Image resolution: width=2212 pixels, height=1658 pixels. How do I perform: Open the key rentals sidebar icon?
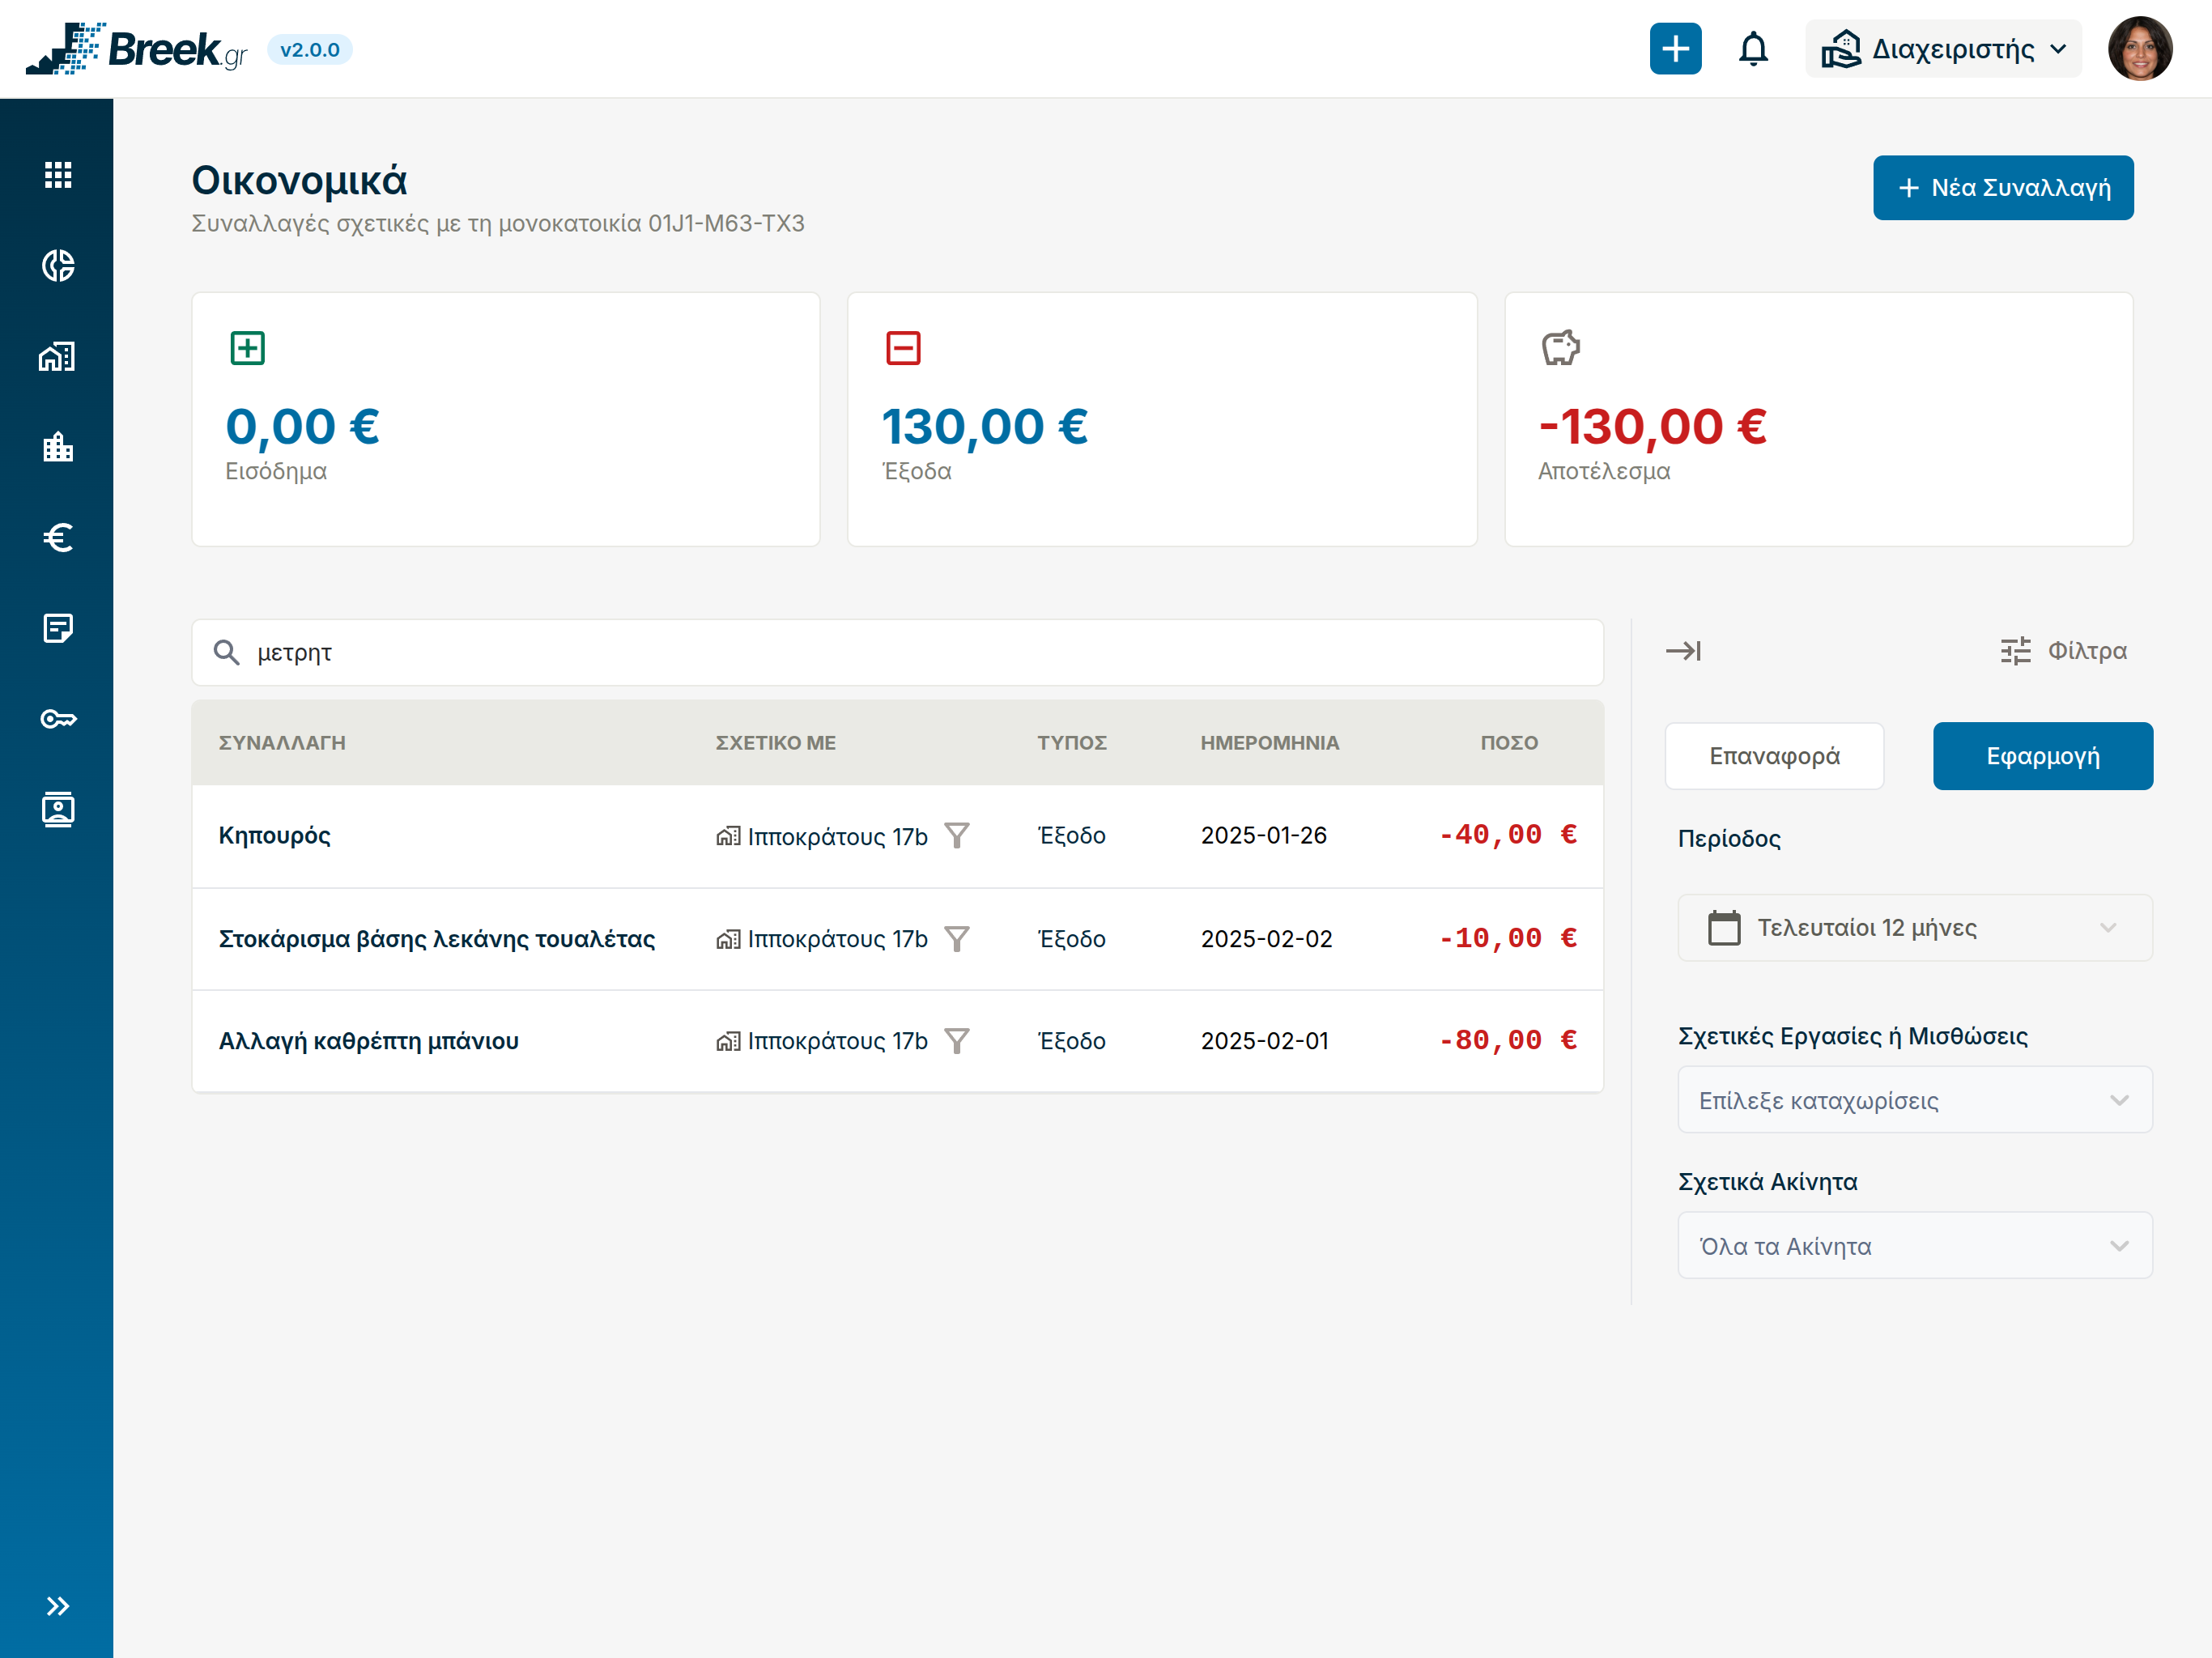pos(58,719)
